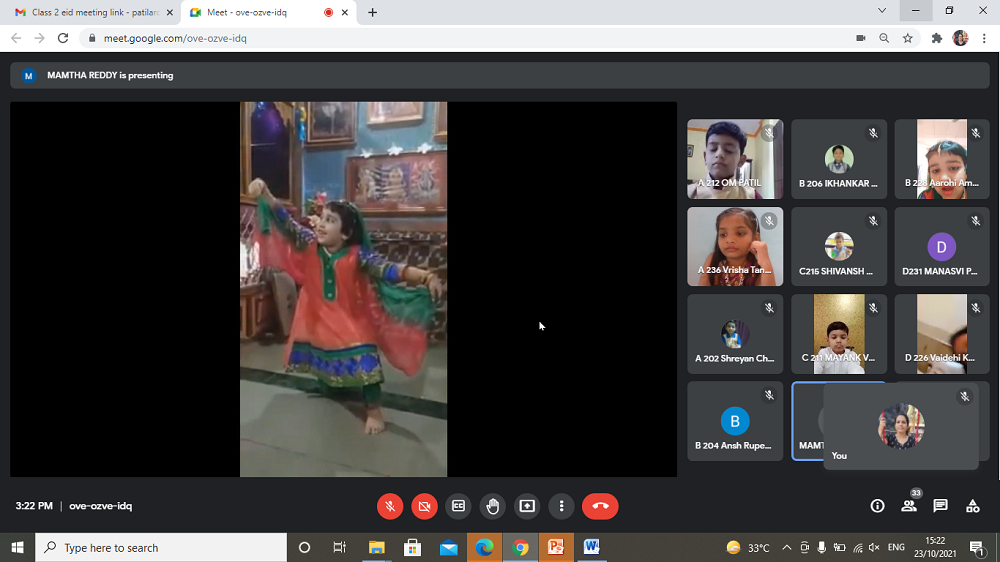Toggle closed captions in the meeting
The height and width of the screenshot is (562, 1000).
pyautogui.click(x=458, y=506)
